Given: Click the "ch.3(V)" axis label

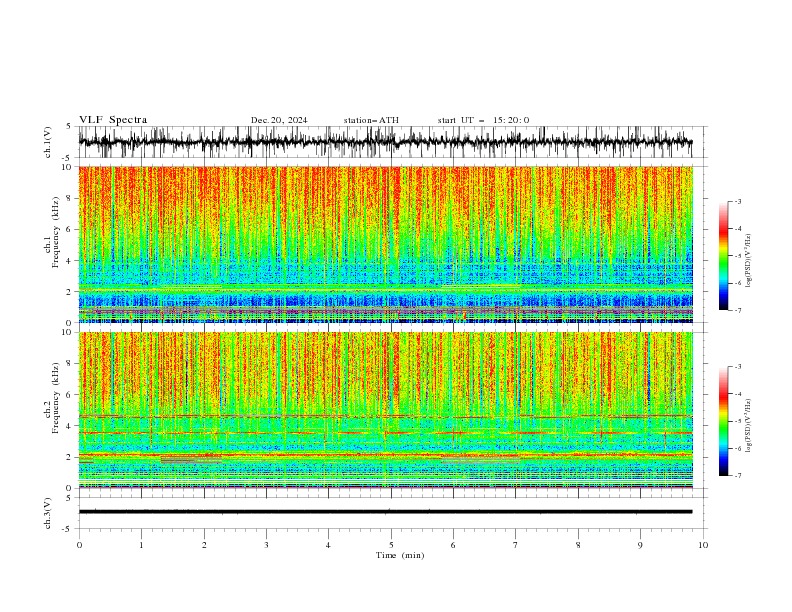Looking at the screenshot, I should tap(48, 513).
